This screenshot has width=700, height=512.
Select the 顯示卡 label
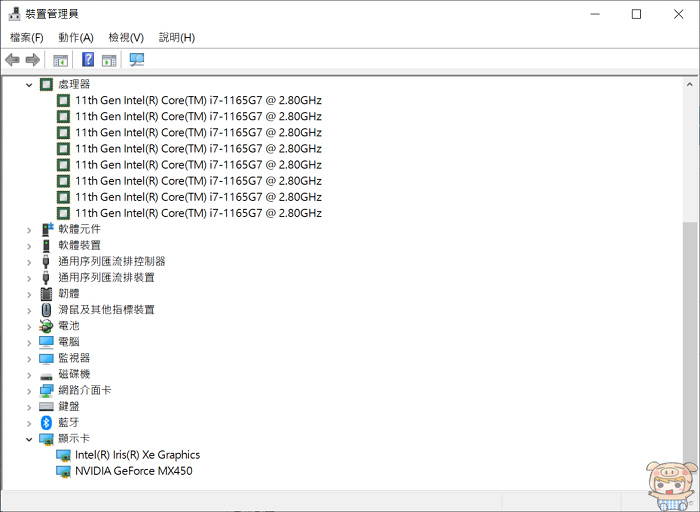point(74,438)
